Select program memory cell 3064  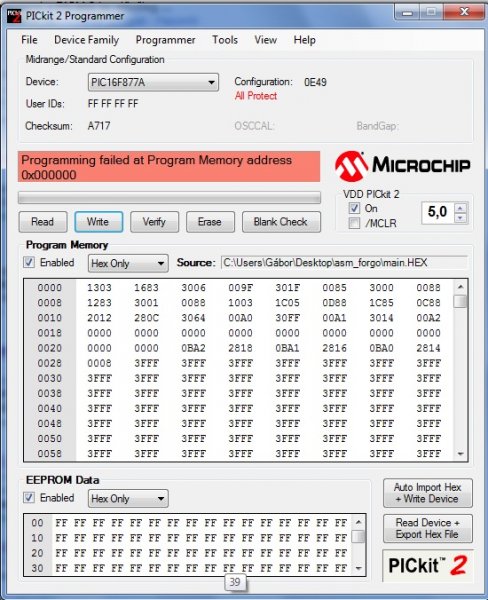[x=193, y=318]
